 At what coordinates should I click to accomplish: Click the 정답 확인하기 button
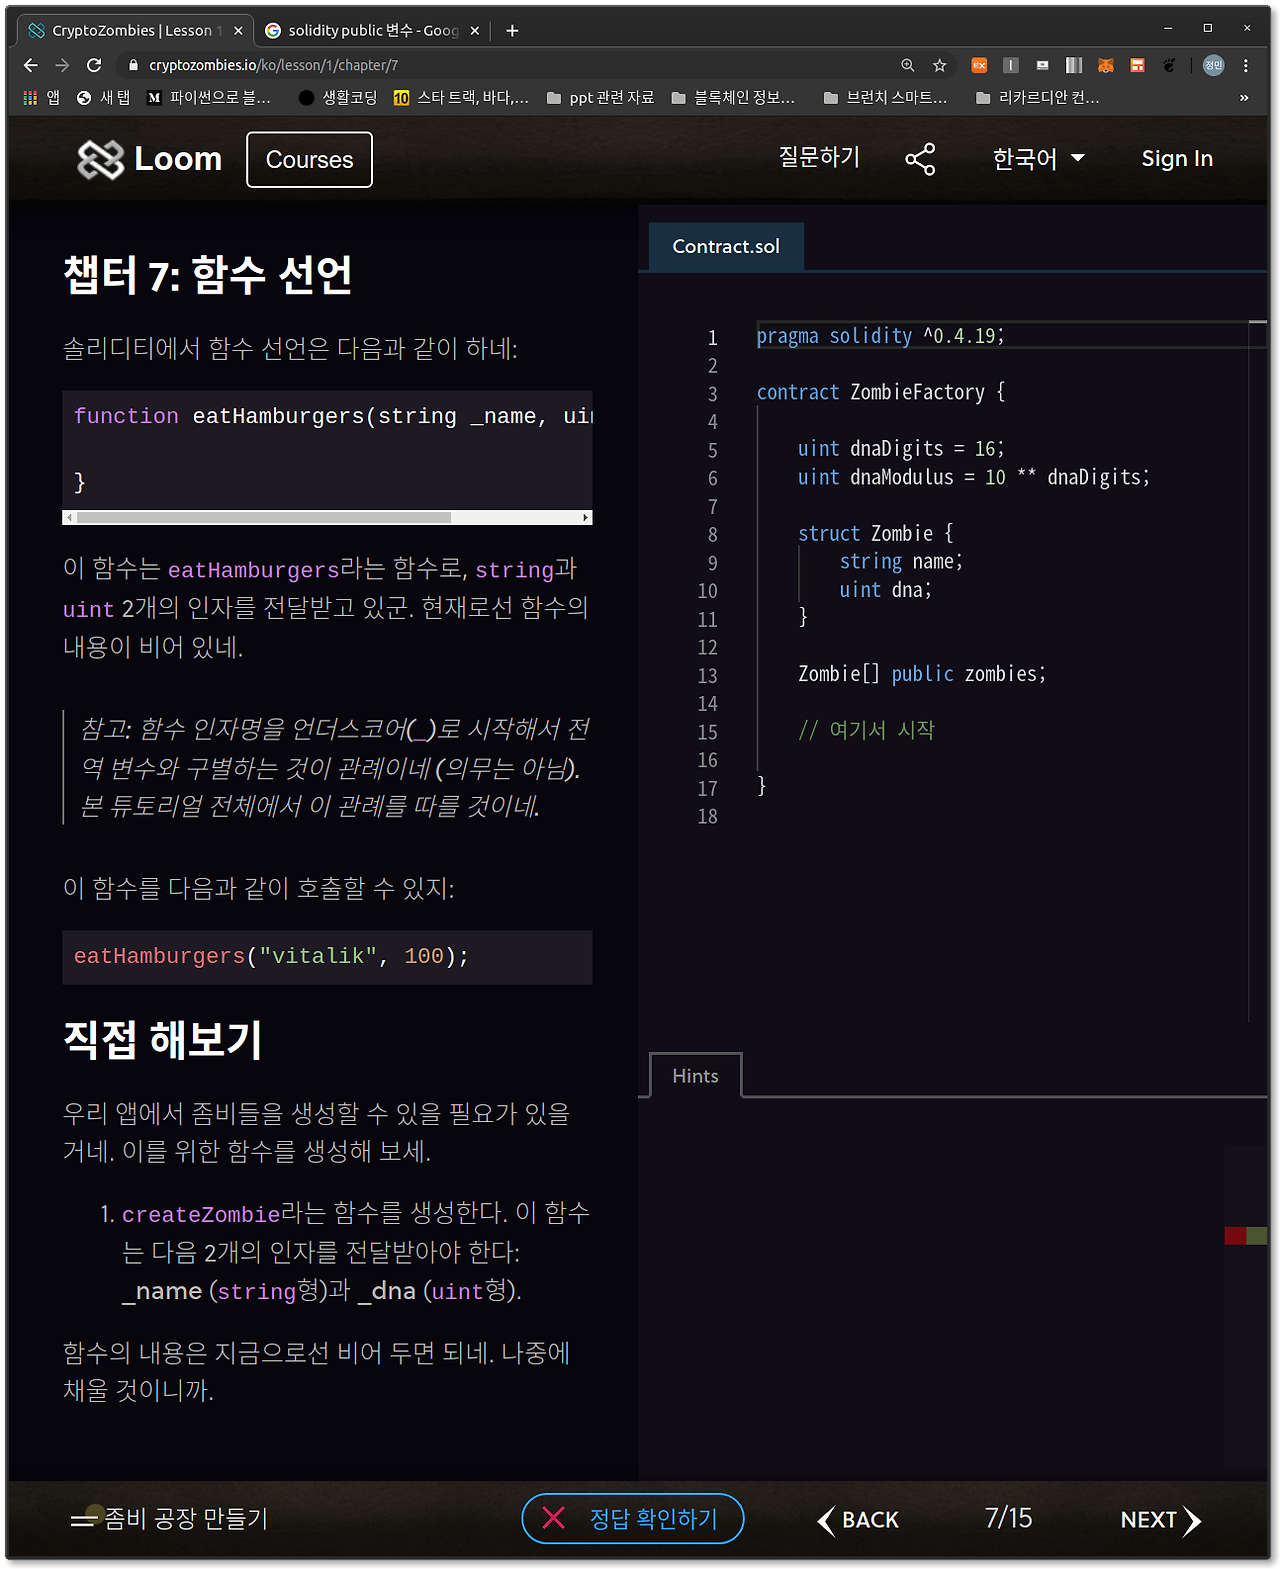pyautogui.click(x=633, y=1518)
